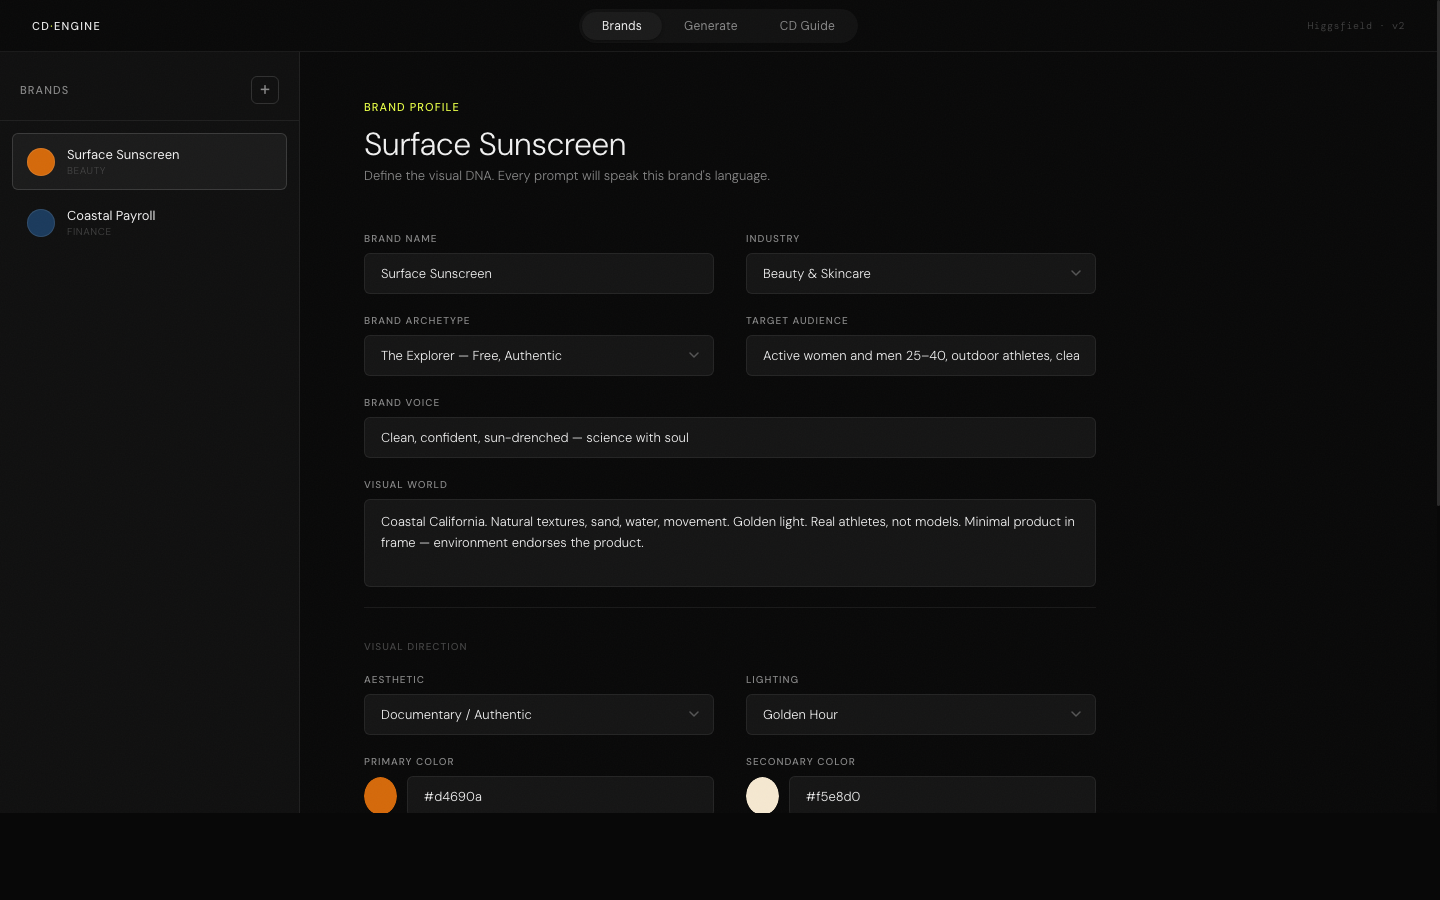Pick the primary color orange swatch
The image size is (1440, 900).
(380, 796)
